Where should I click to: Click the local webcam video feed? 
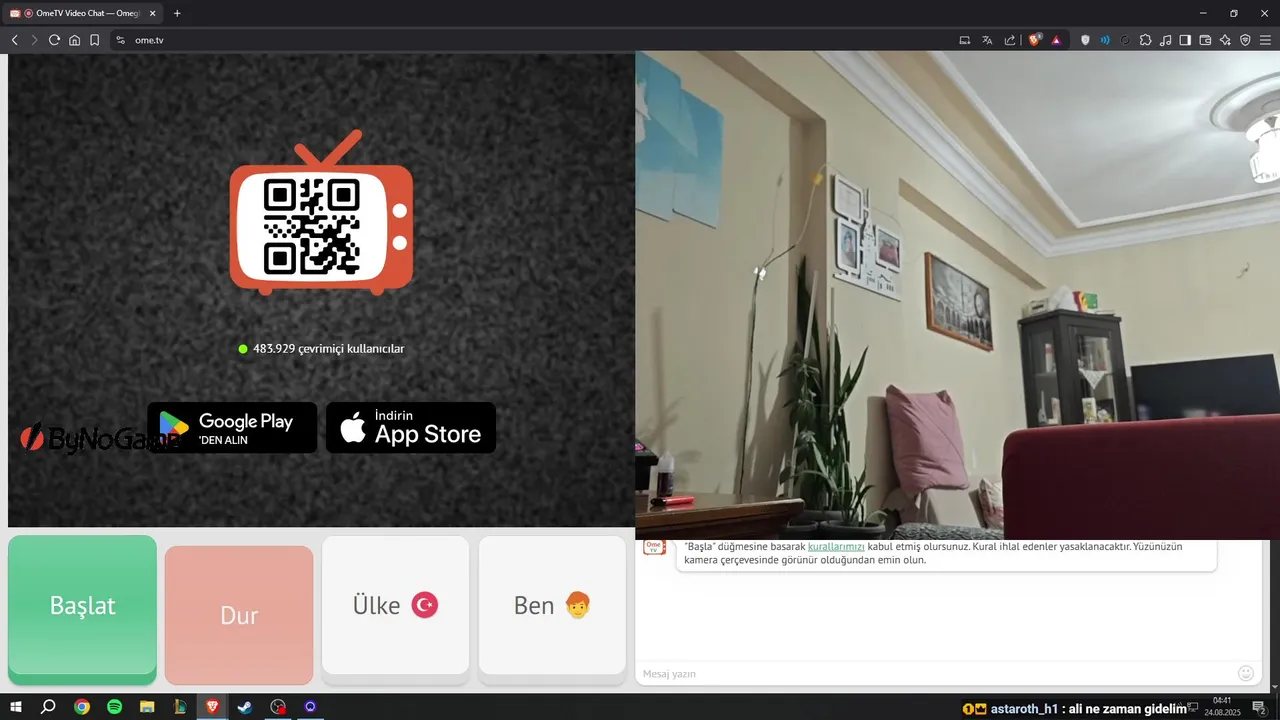coord(957,296)
